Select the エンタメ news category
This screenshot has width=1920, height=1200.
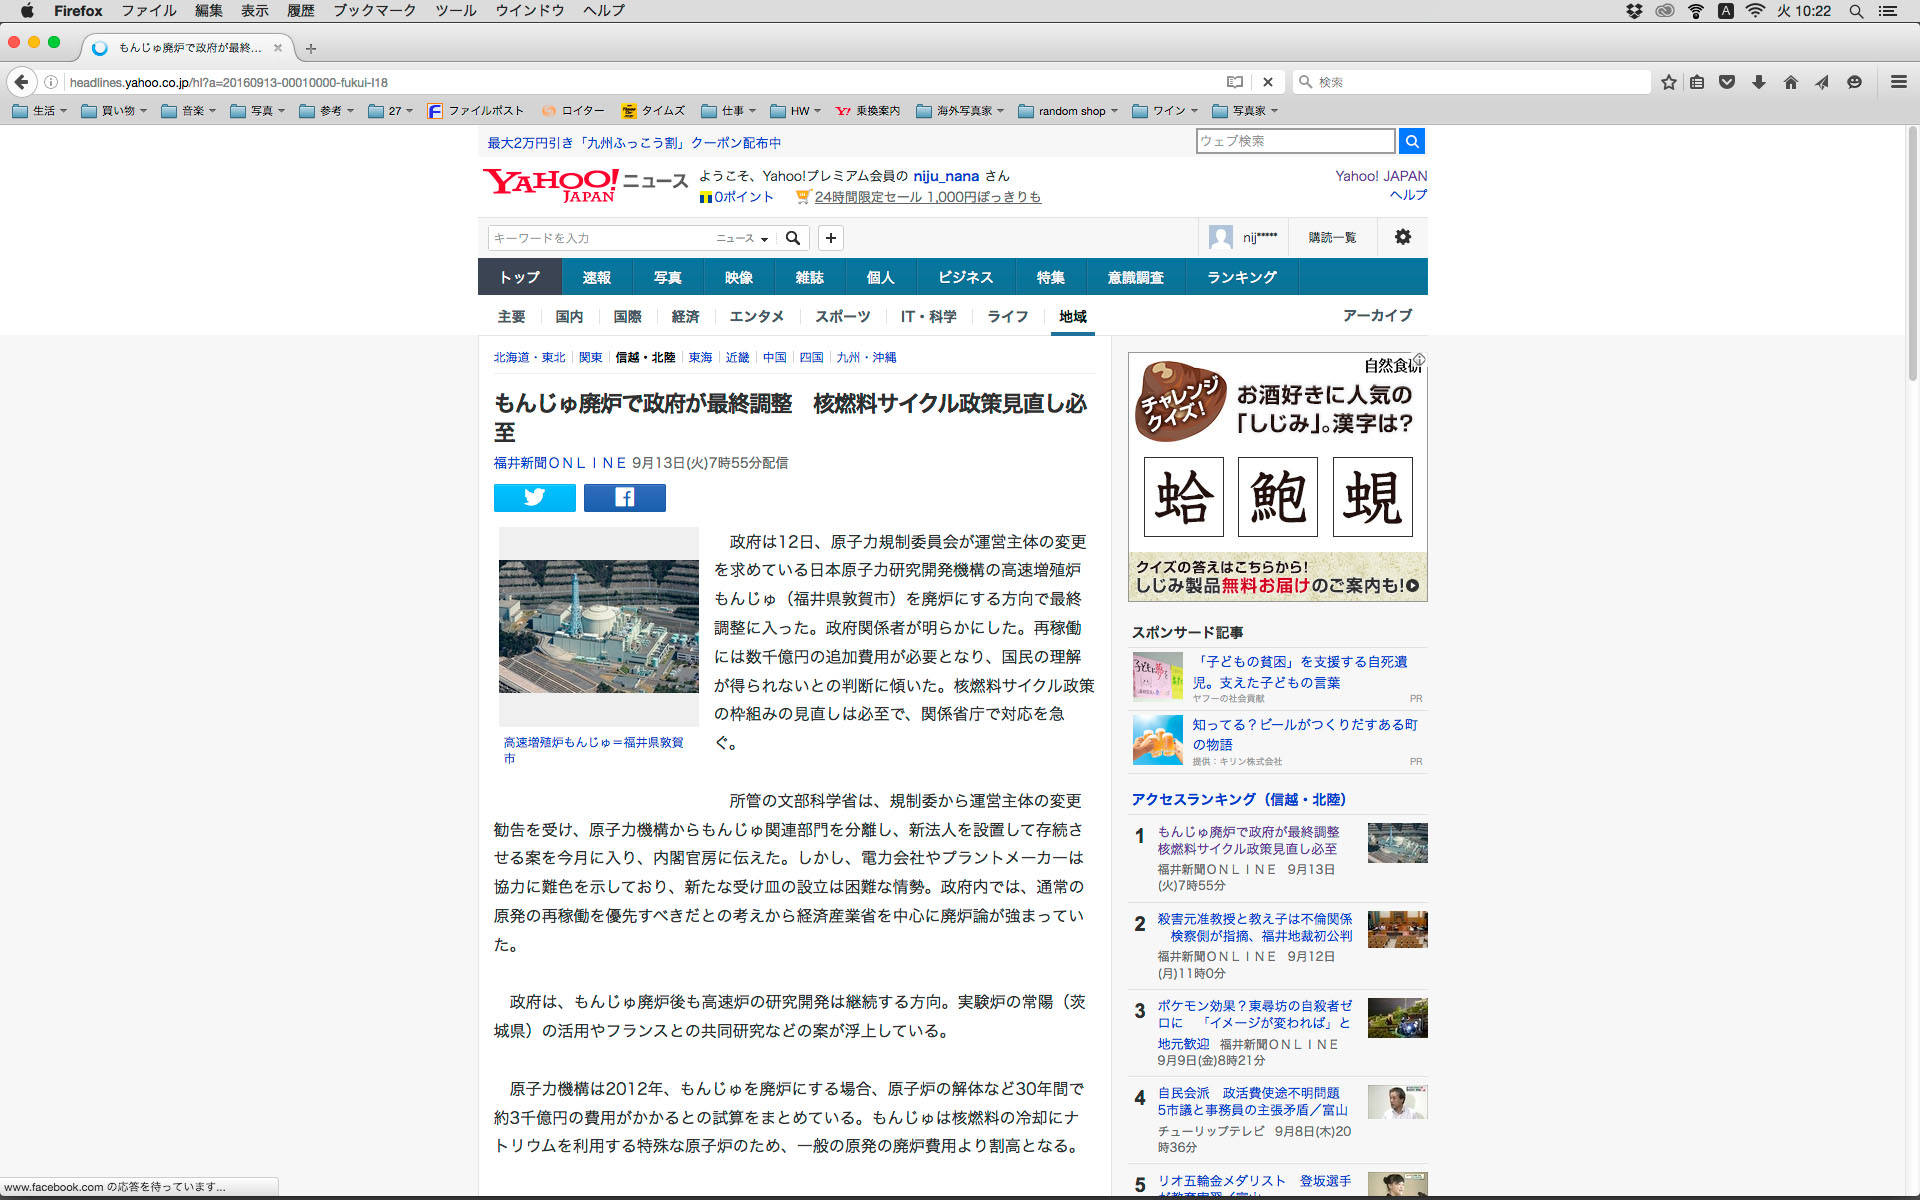[756, 316]
